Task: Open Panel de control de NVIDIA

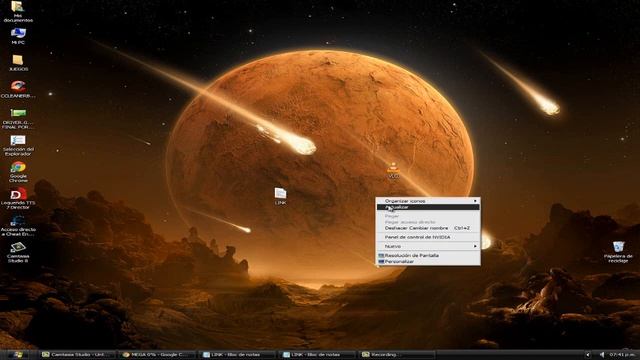Action: [x=428, y=237]
